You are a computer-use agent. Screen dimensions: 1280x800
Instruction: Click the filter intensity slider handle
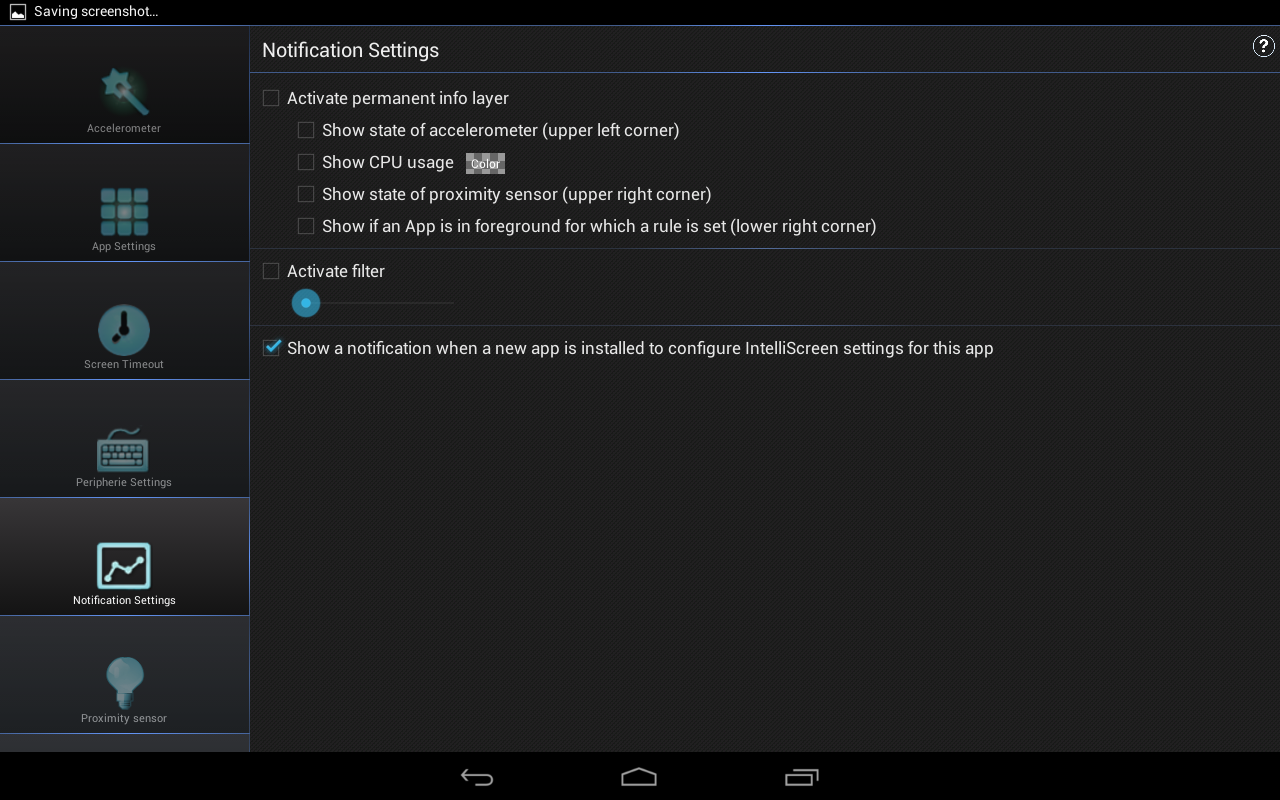[306, 302]
